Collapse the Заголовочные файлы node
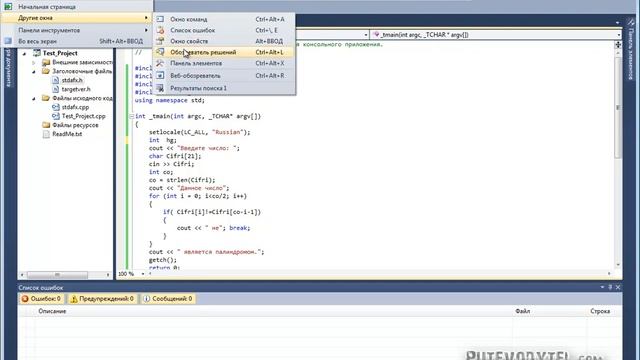This screenshot has height=360, width=640. (x=34, y=71)
